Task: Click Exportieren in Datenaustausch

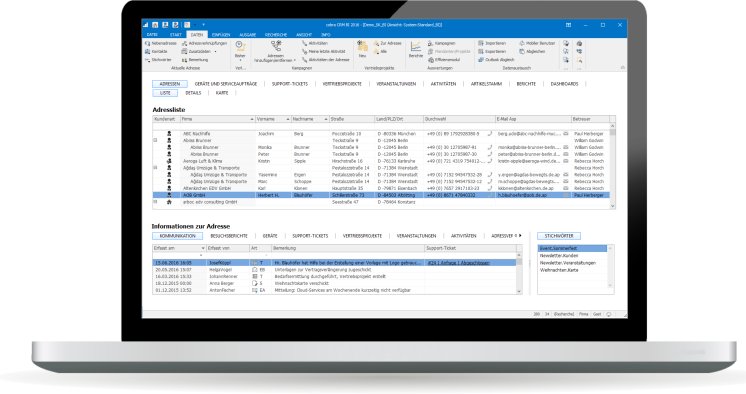Action: click(x=492, y=51)
